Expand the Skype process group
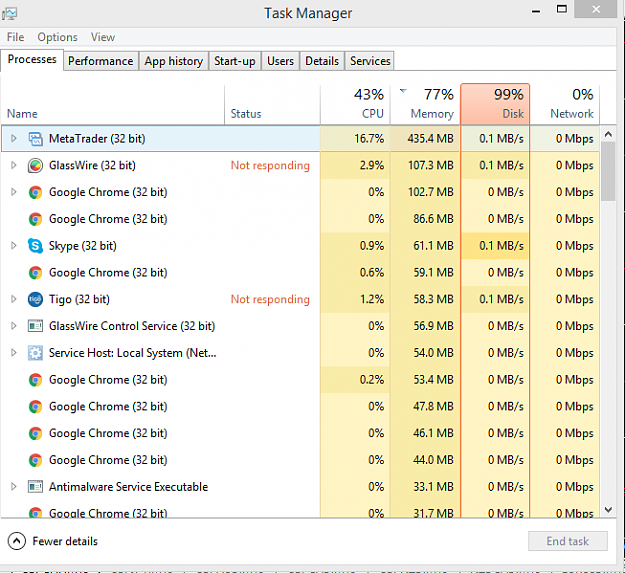The image size is (625, 573). [x=14, y=246]
